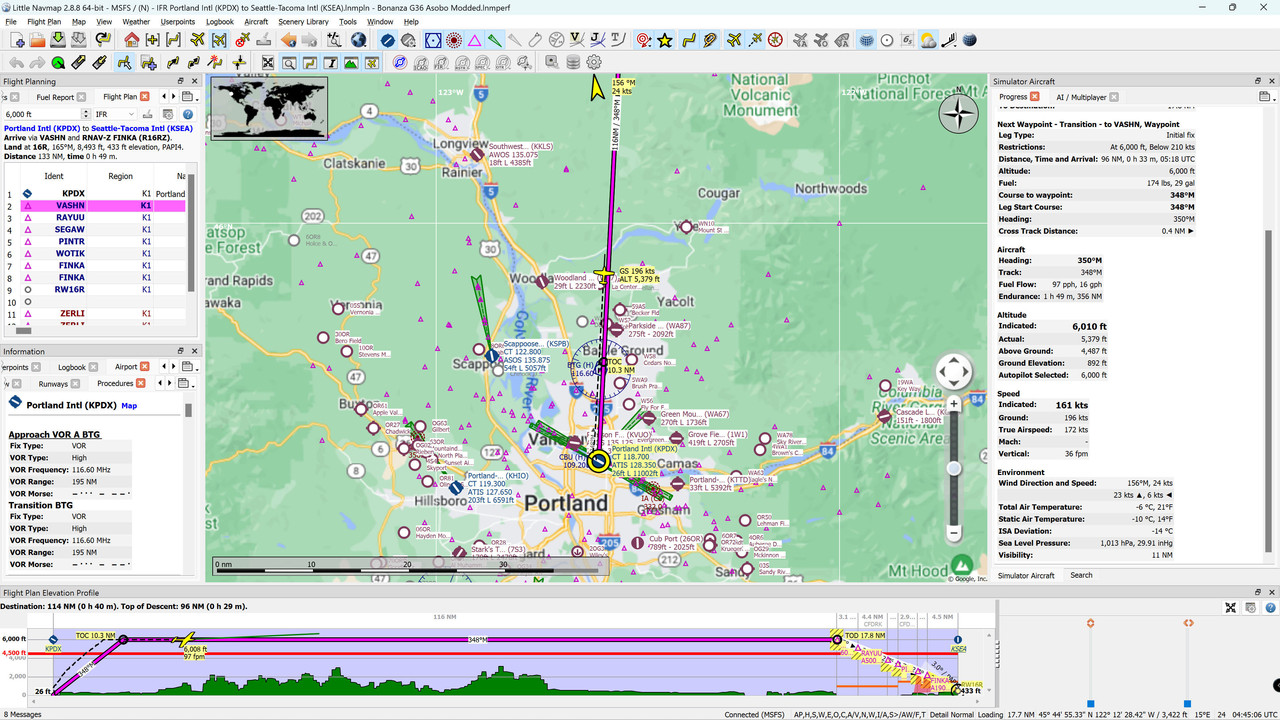Click the Portland Intl (KPDX) header link
1280x720 pixels.
click(x=42, y=128)
